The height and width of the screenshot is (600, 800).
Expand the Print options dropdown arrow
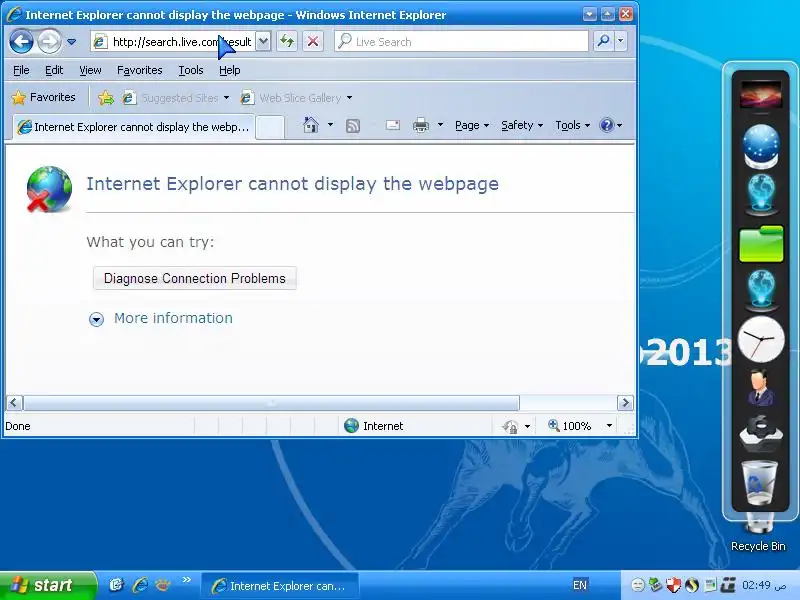pos(440,124)
